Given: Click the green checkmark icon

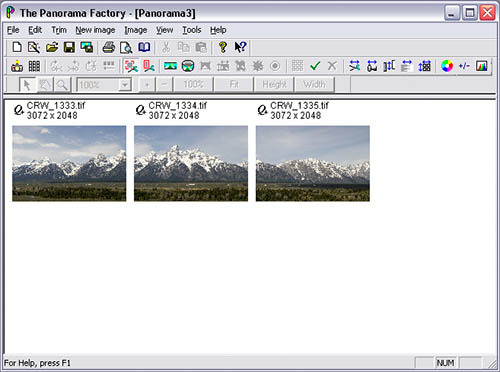Looking at the screenshot, I should [x=315, y=66].
